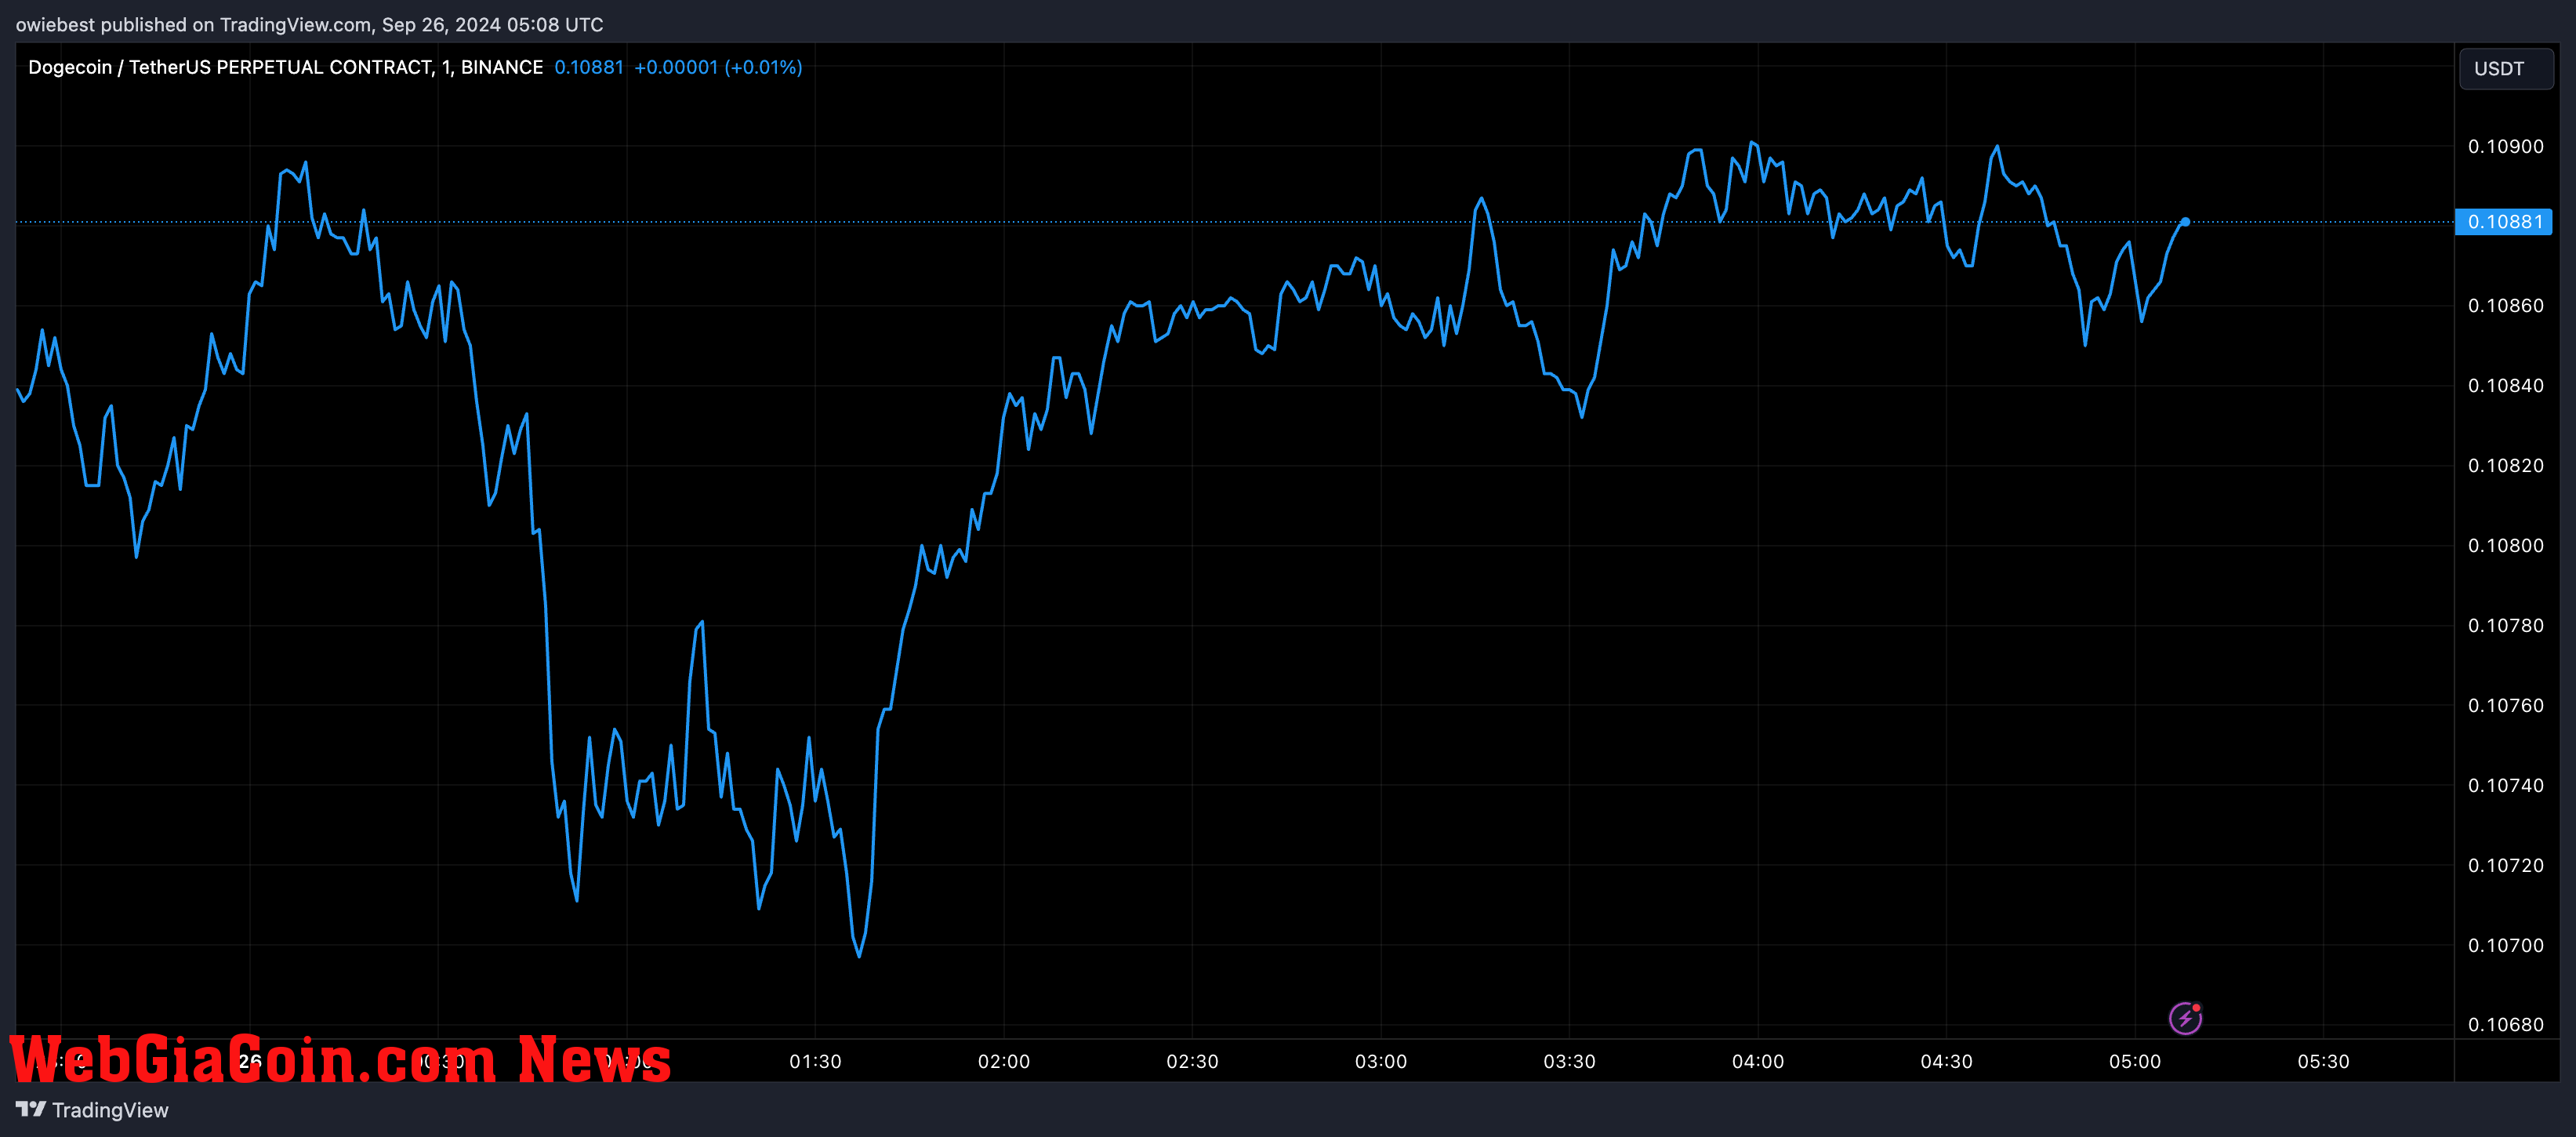Click the 01:30 time axis label

tap(815, 1062)
